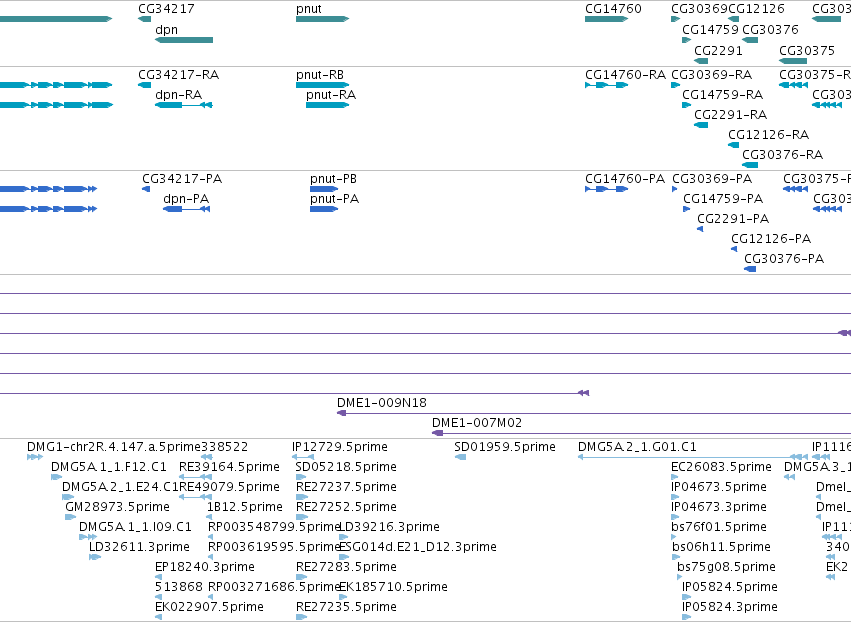
Task: Select the CG30369-PA protein label
Action: 712,179
